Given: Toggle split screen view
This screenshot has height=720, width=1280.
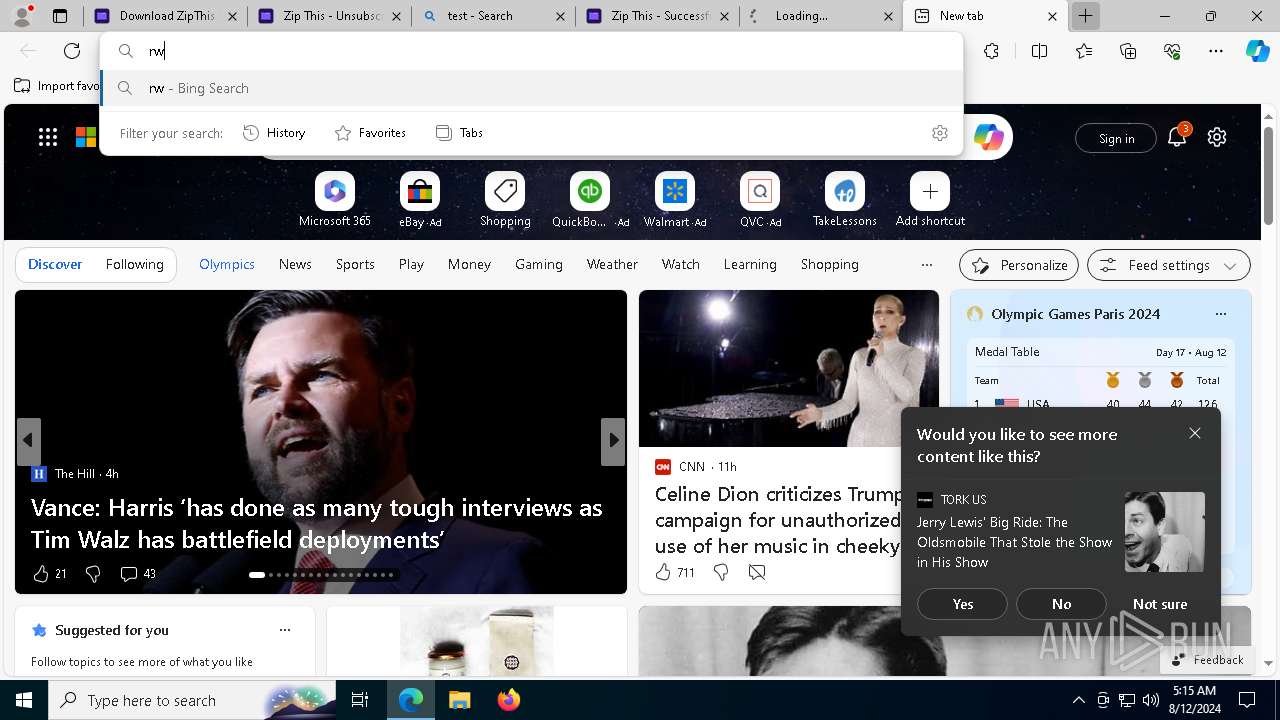Looking at the screenshot, I should point(1039,51).
